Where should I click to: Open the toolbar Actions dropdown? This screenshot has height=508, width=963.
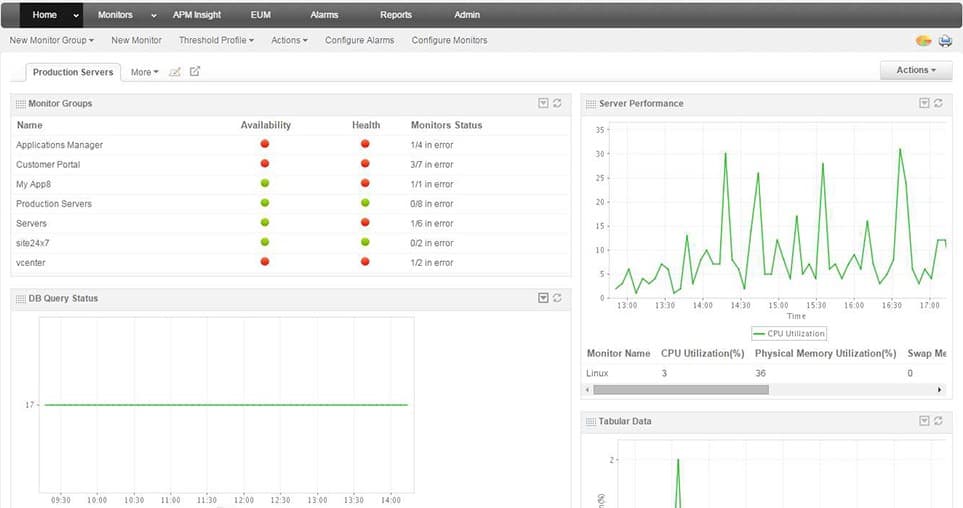[289, 40]
